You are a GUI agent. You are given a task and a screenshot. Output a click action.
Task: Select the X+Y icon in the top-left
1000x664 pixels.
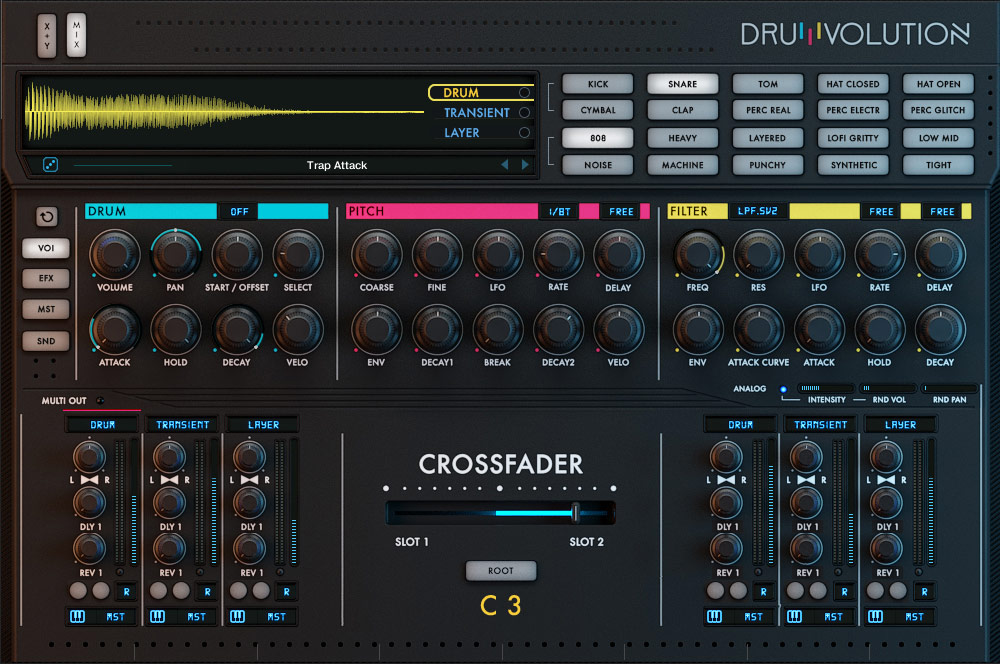coord(45,33)
